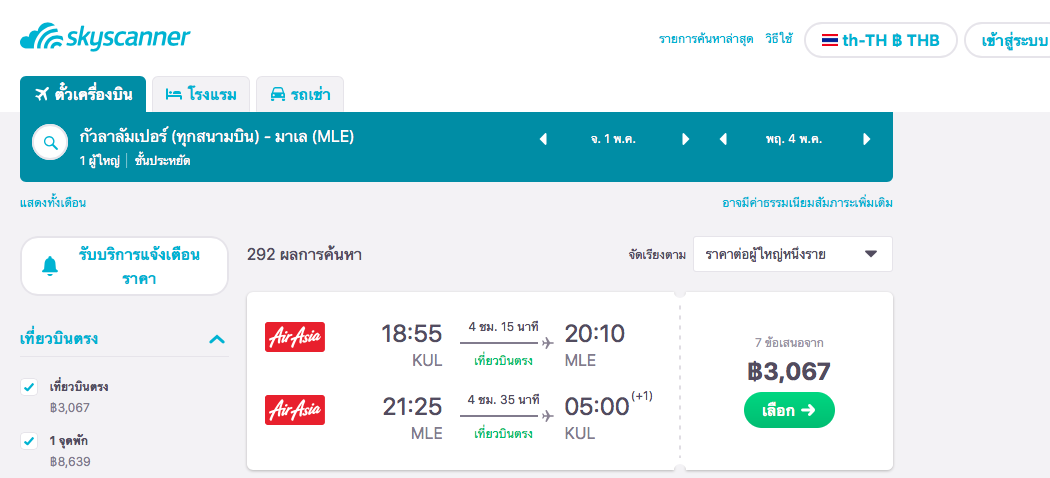Go to previous return date arrow
Image resolution: width=1050 pixels, height=478 pixels.
(x=723, y=139)
